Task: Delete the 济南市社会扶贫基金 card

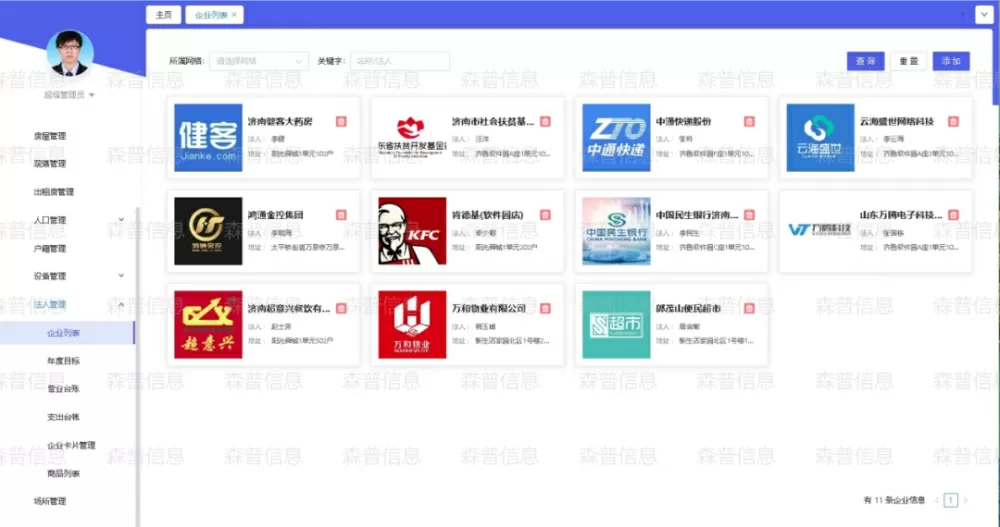Action: coord(545,121)
